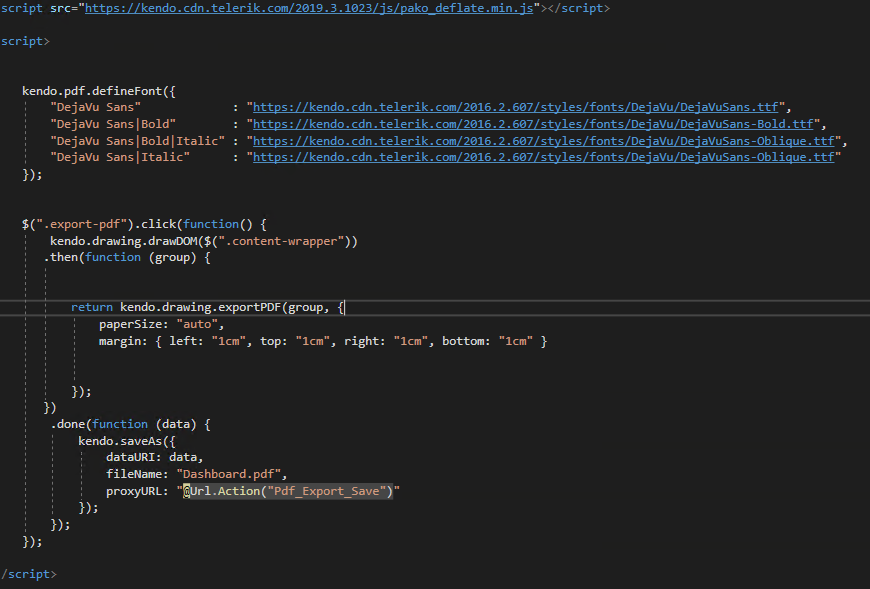The height and width of the screenshot is (589, 870).
Task: Open the Bold|Italic DejaVuSans-Oblique.ttf URL
Action: coord(544,141)
